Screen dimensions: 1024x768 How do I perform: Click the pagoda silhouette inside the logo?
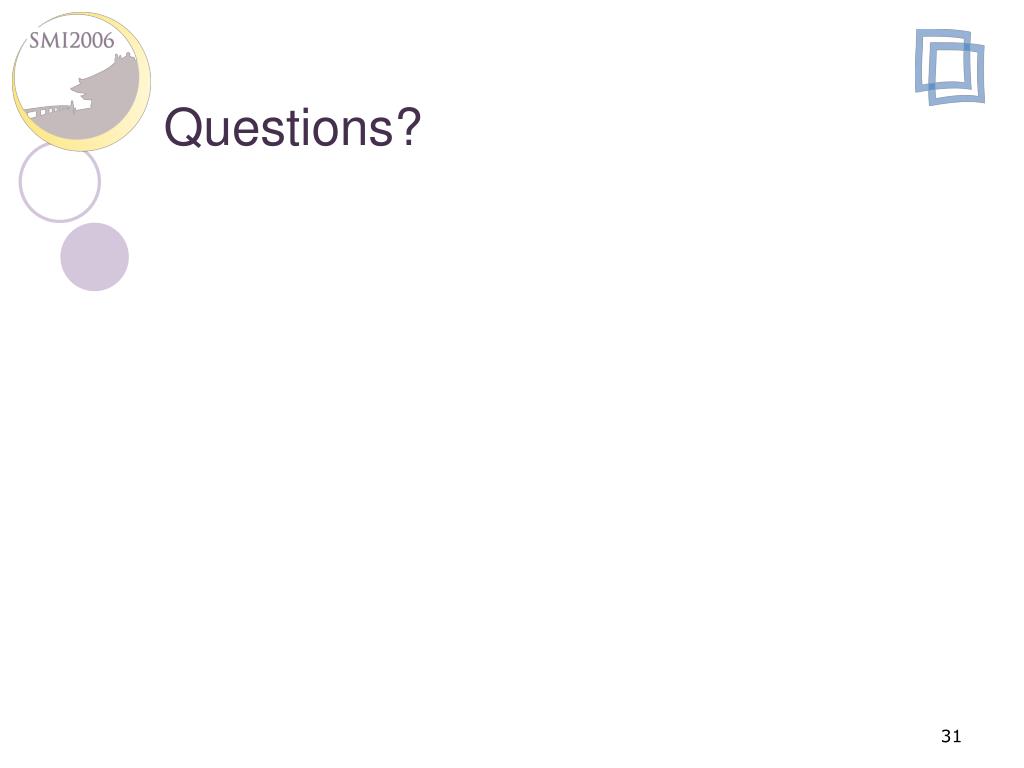pyautogui.click(x=104, y=85)
